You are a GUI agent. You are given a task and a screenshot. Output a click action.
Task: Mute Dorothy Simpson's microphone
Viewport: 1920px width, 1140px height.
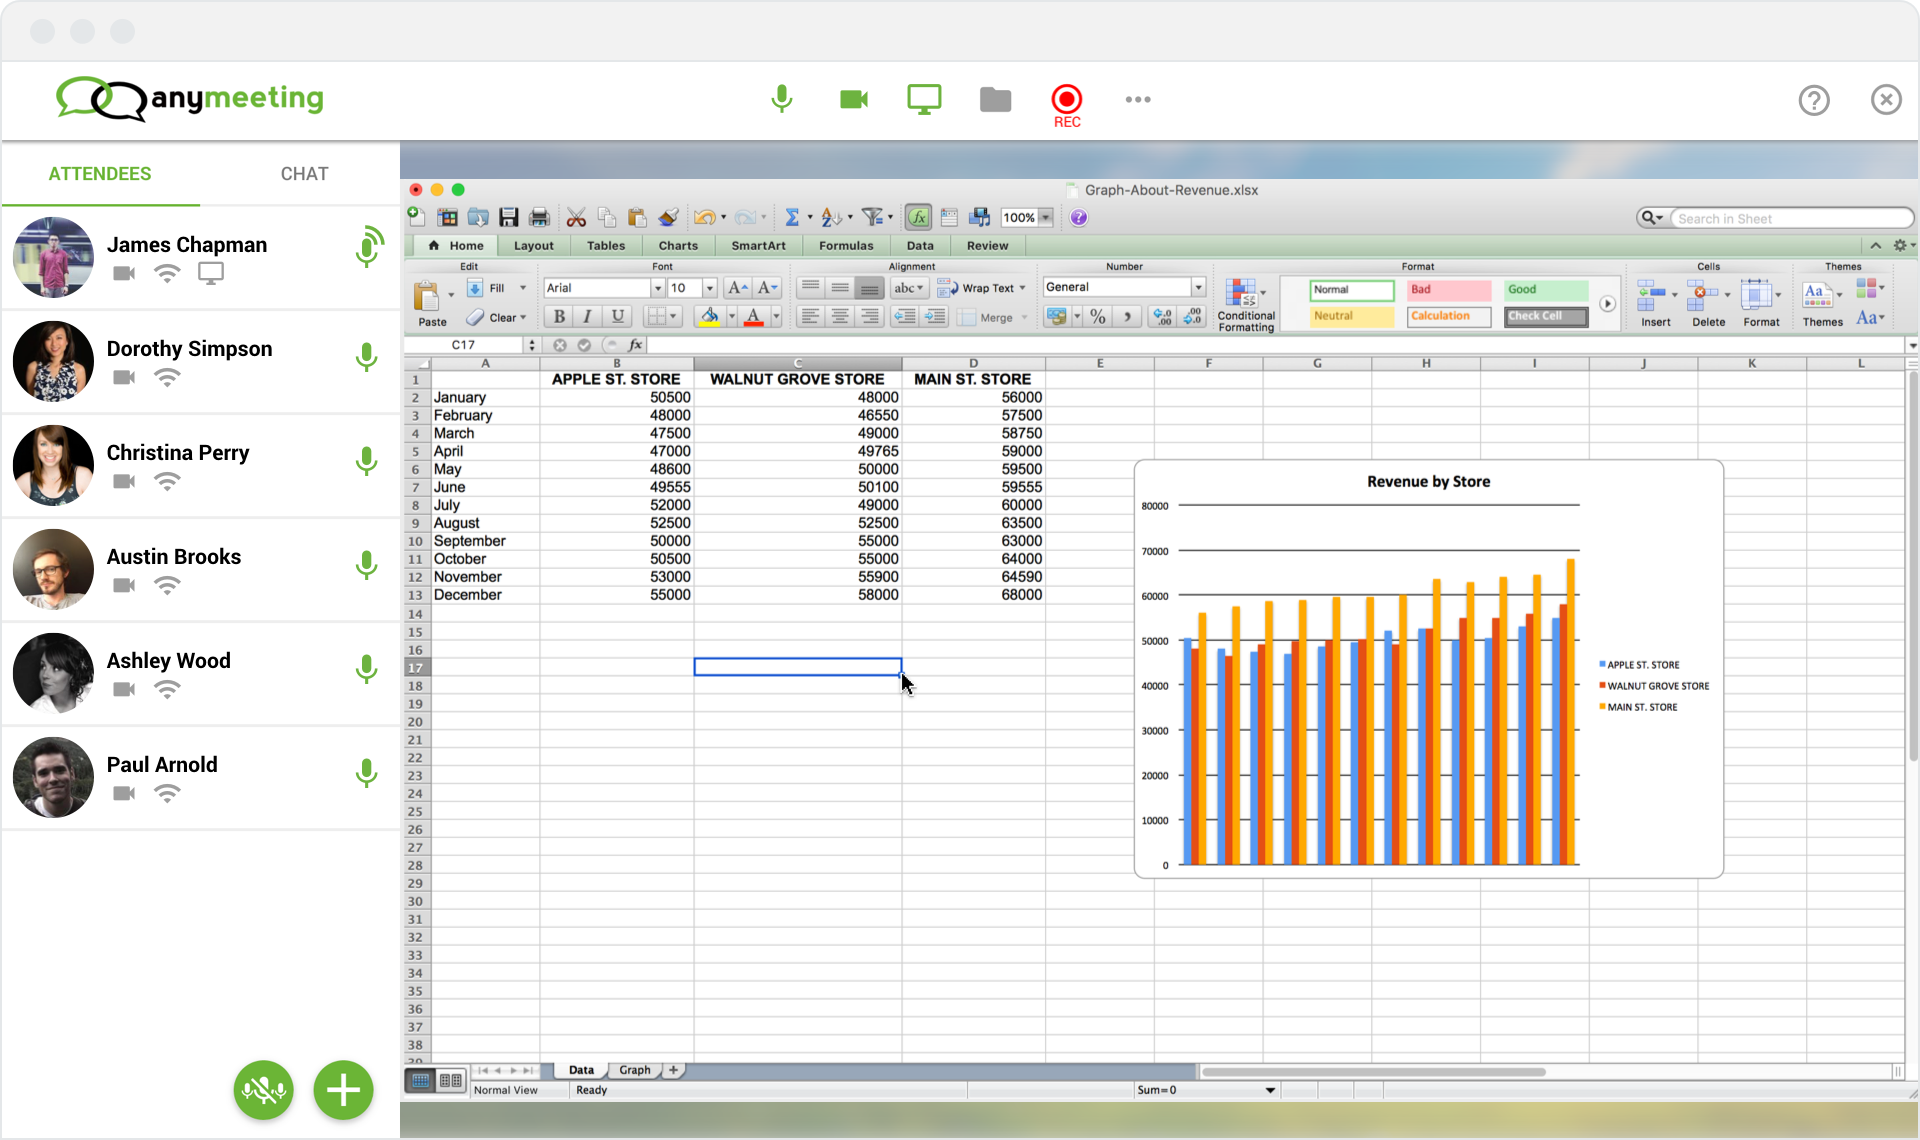tap(367, 357)
